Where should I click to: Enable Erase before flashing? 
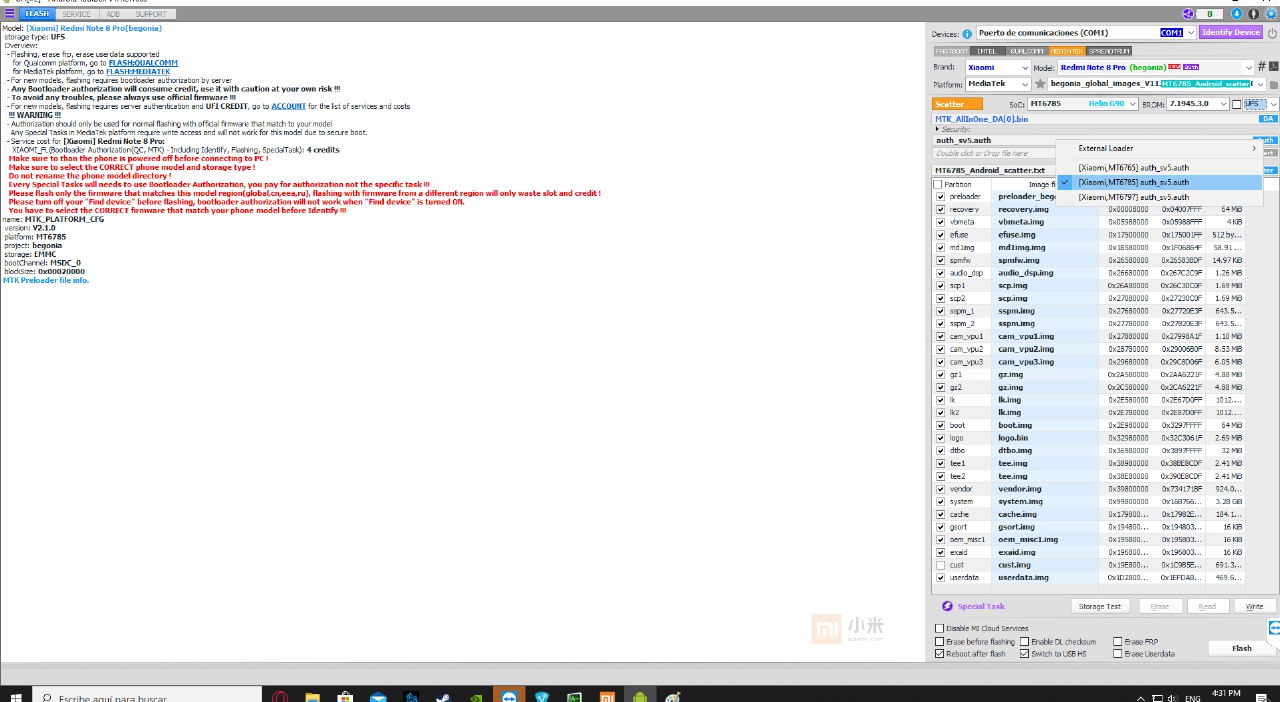click(939, 641)
